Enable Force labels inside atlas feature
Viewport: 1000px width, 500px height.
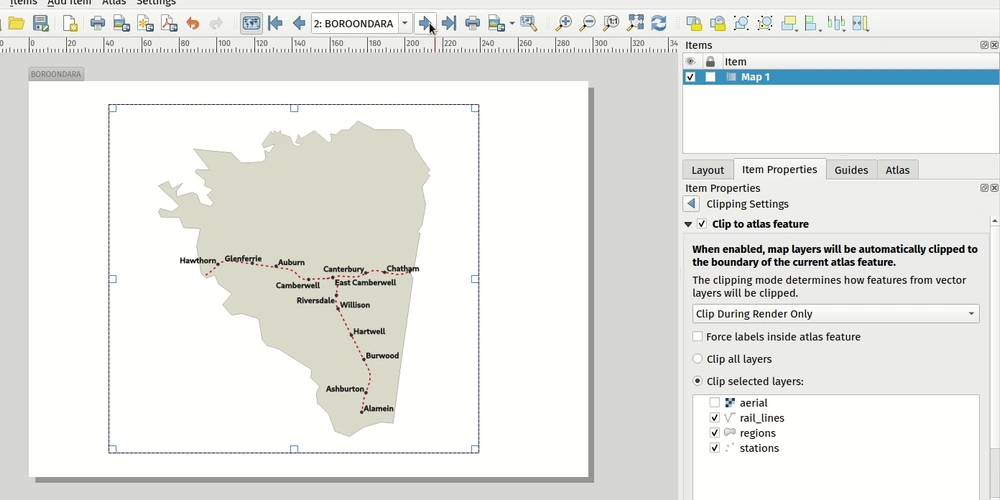tap(698, 337)
